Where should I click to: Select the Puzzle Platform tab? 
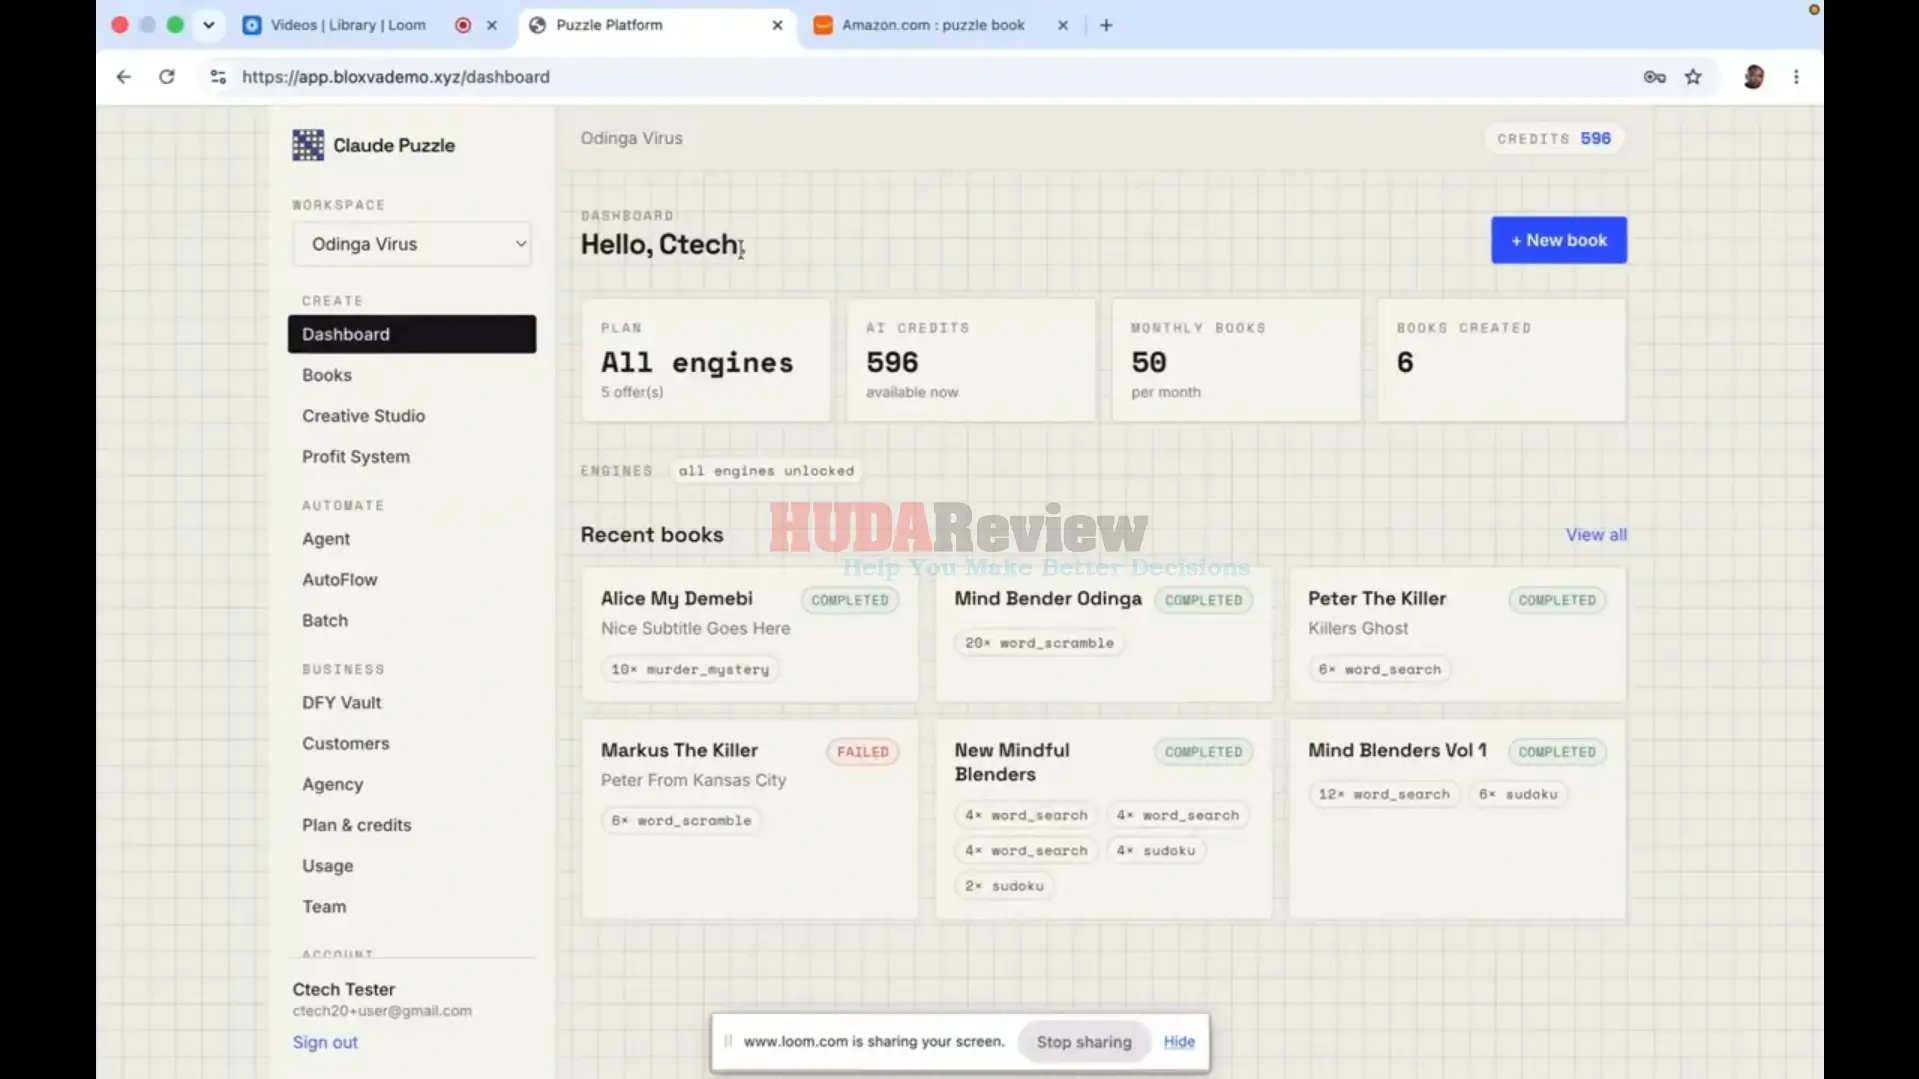(609, 25)
